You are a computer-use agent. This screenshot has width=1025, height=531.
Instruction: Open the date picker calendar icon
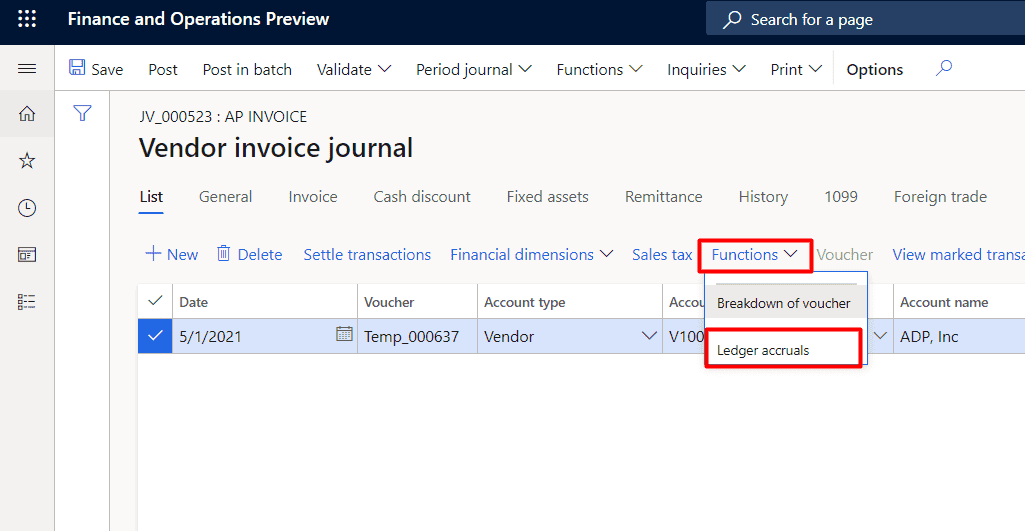pos(344,335)
